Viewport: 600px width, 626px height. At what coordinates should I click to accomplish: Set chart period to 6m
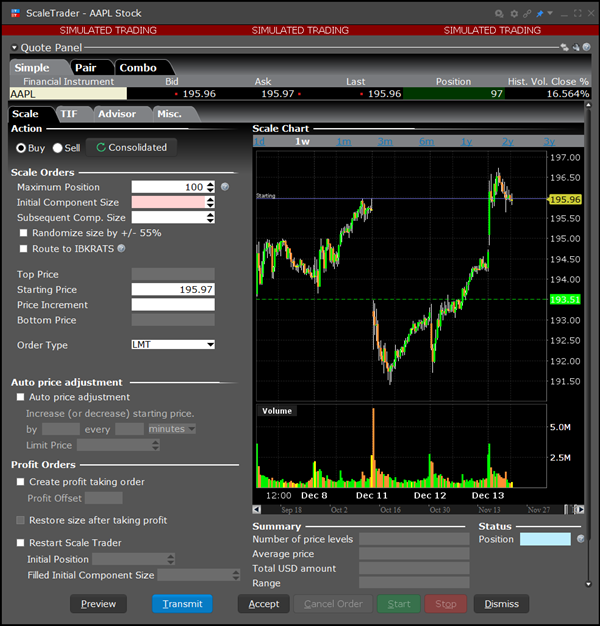[427, 141]
